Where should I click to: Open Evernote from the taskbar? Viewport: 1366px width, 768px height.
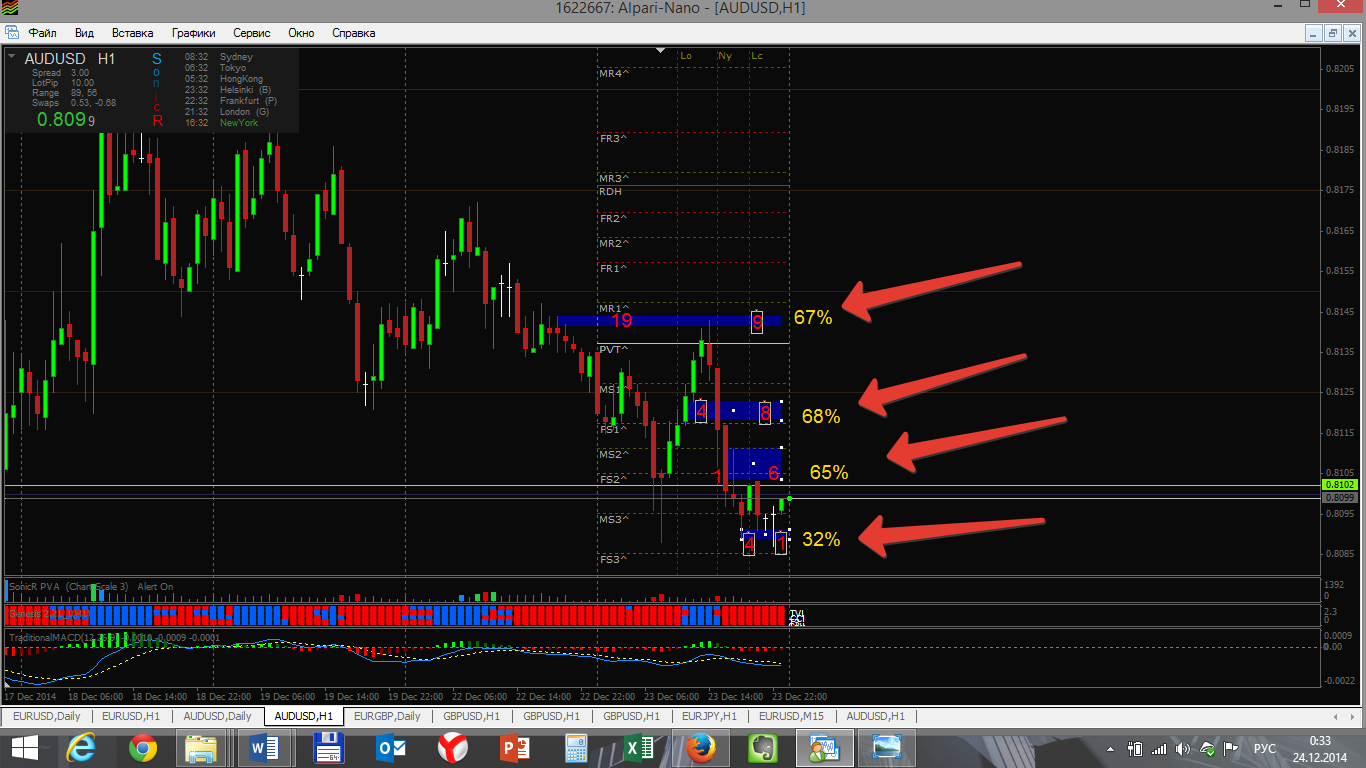(x=762, y=747)
